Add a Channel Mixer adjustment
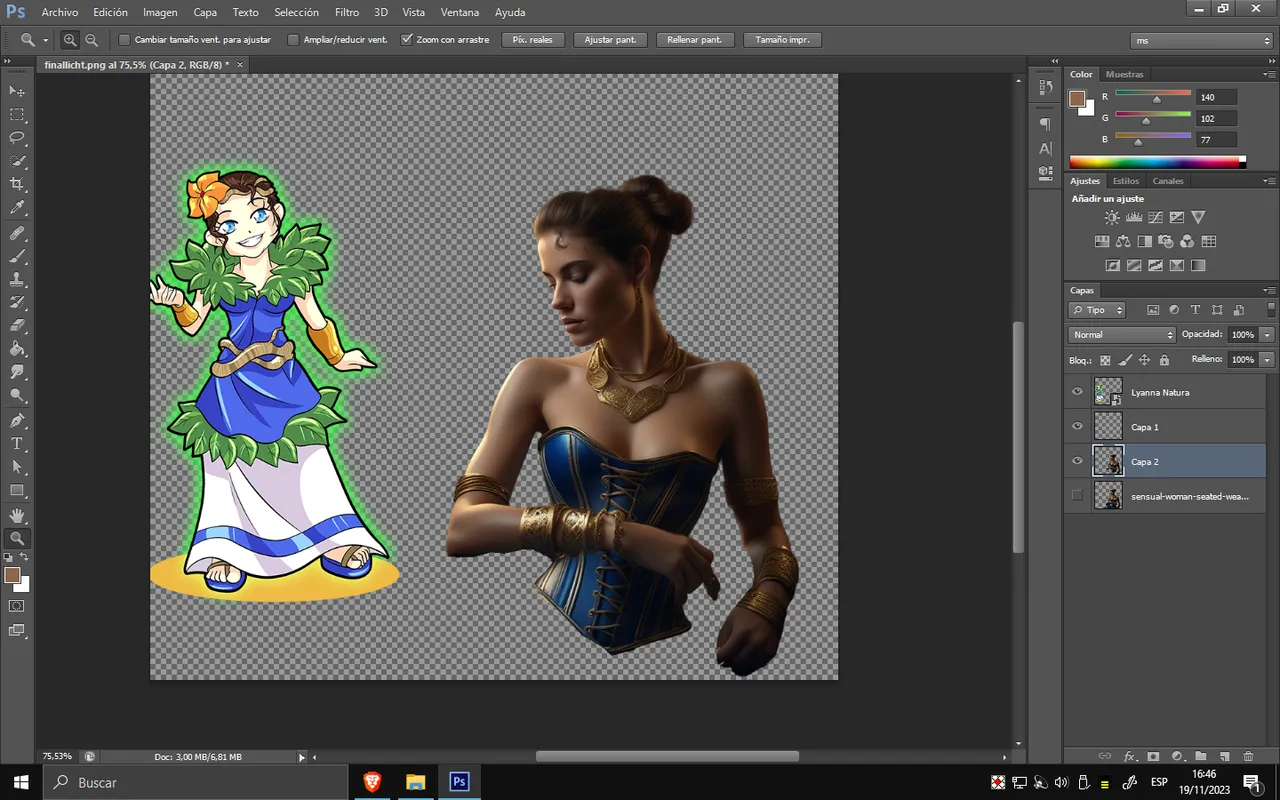The image size is (1280, 800). coord(1187,241)
